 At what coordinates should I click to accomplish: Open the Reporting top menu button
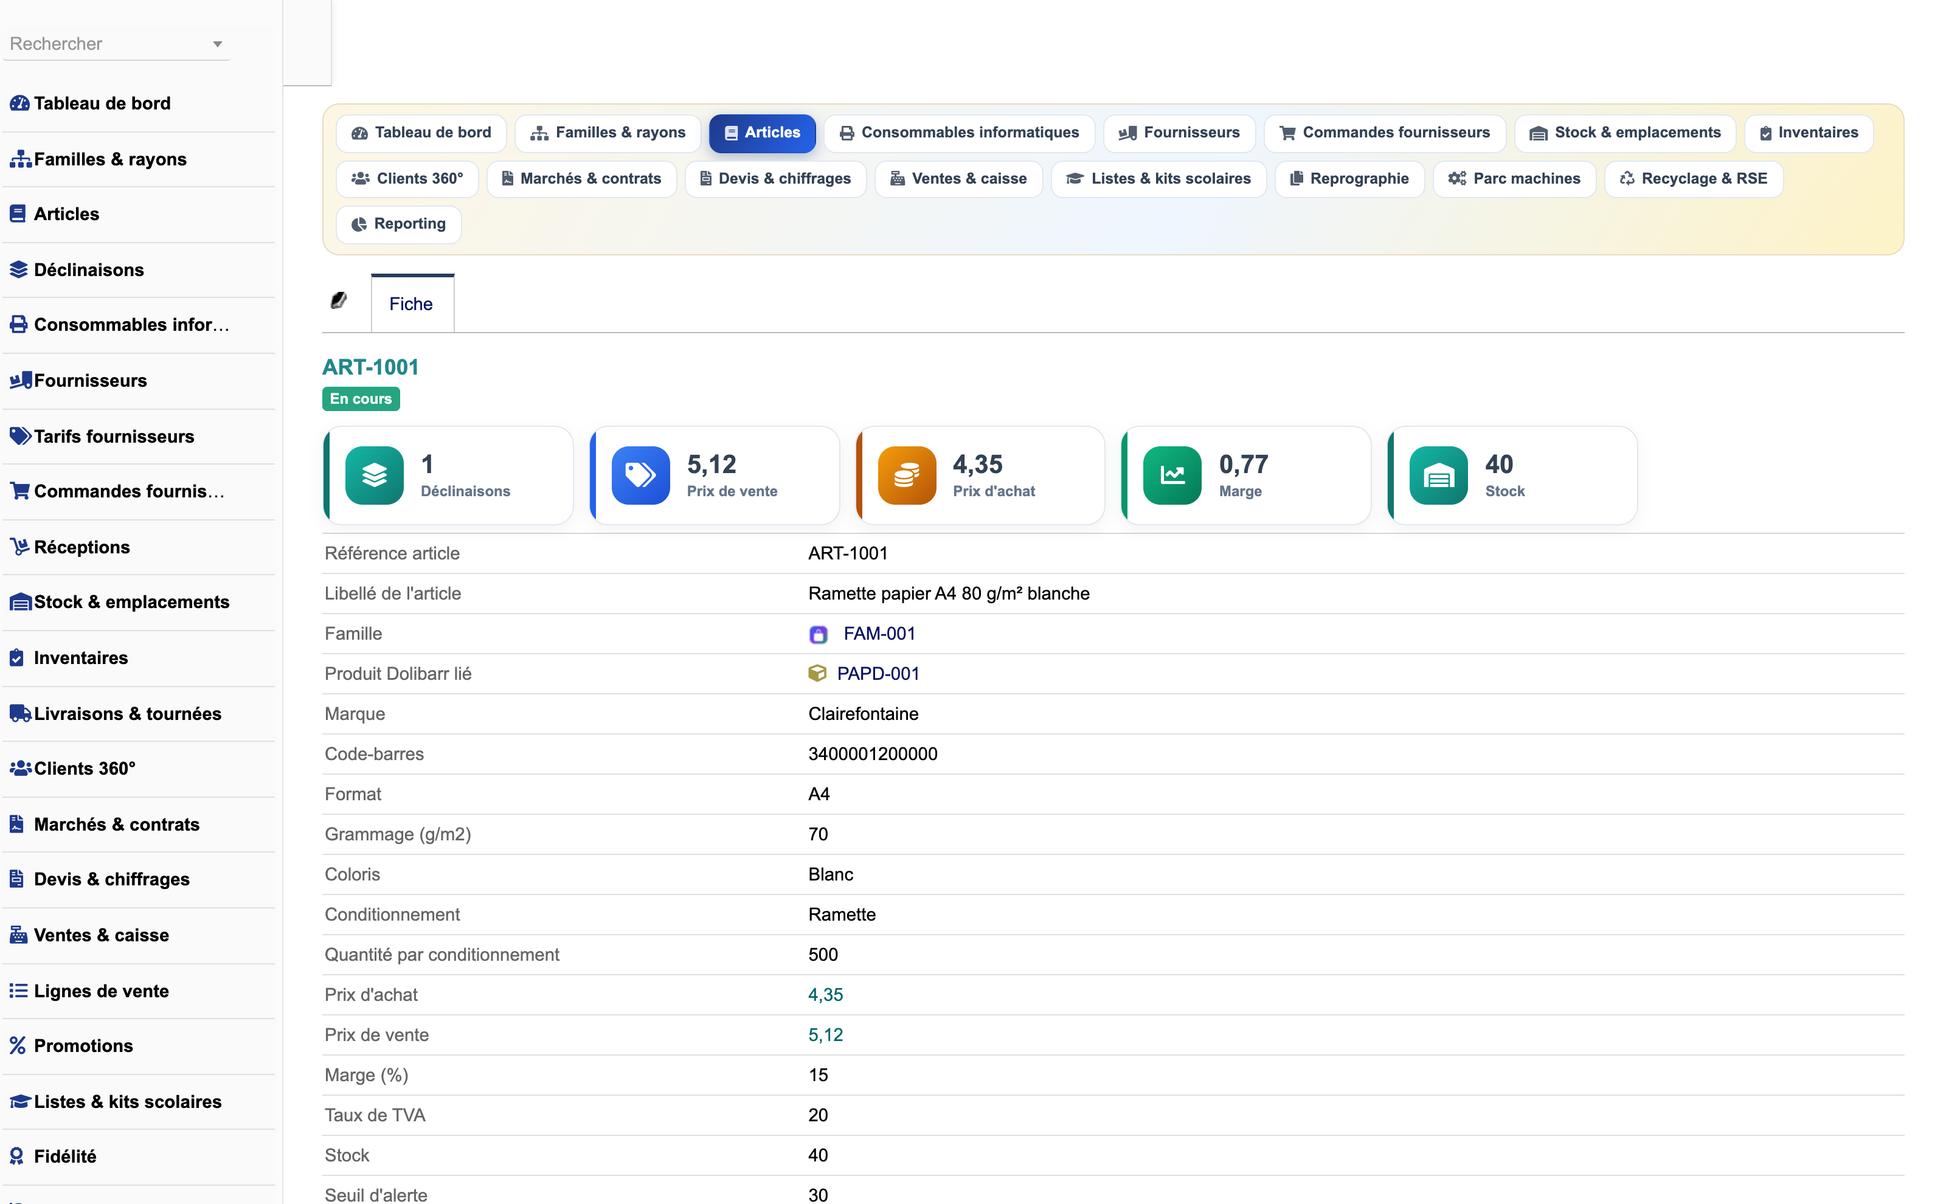click(x=399, y=224)
